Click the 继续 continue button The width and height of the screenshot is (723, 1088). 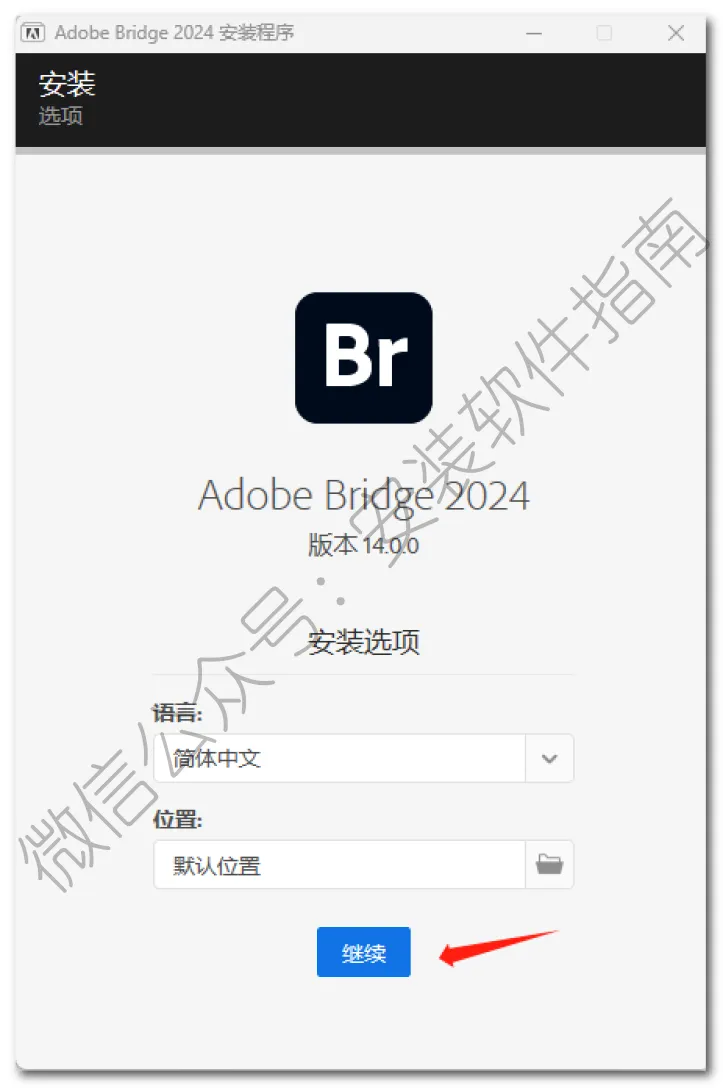(364, 952)
